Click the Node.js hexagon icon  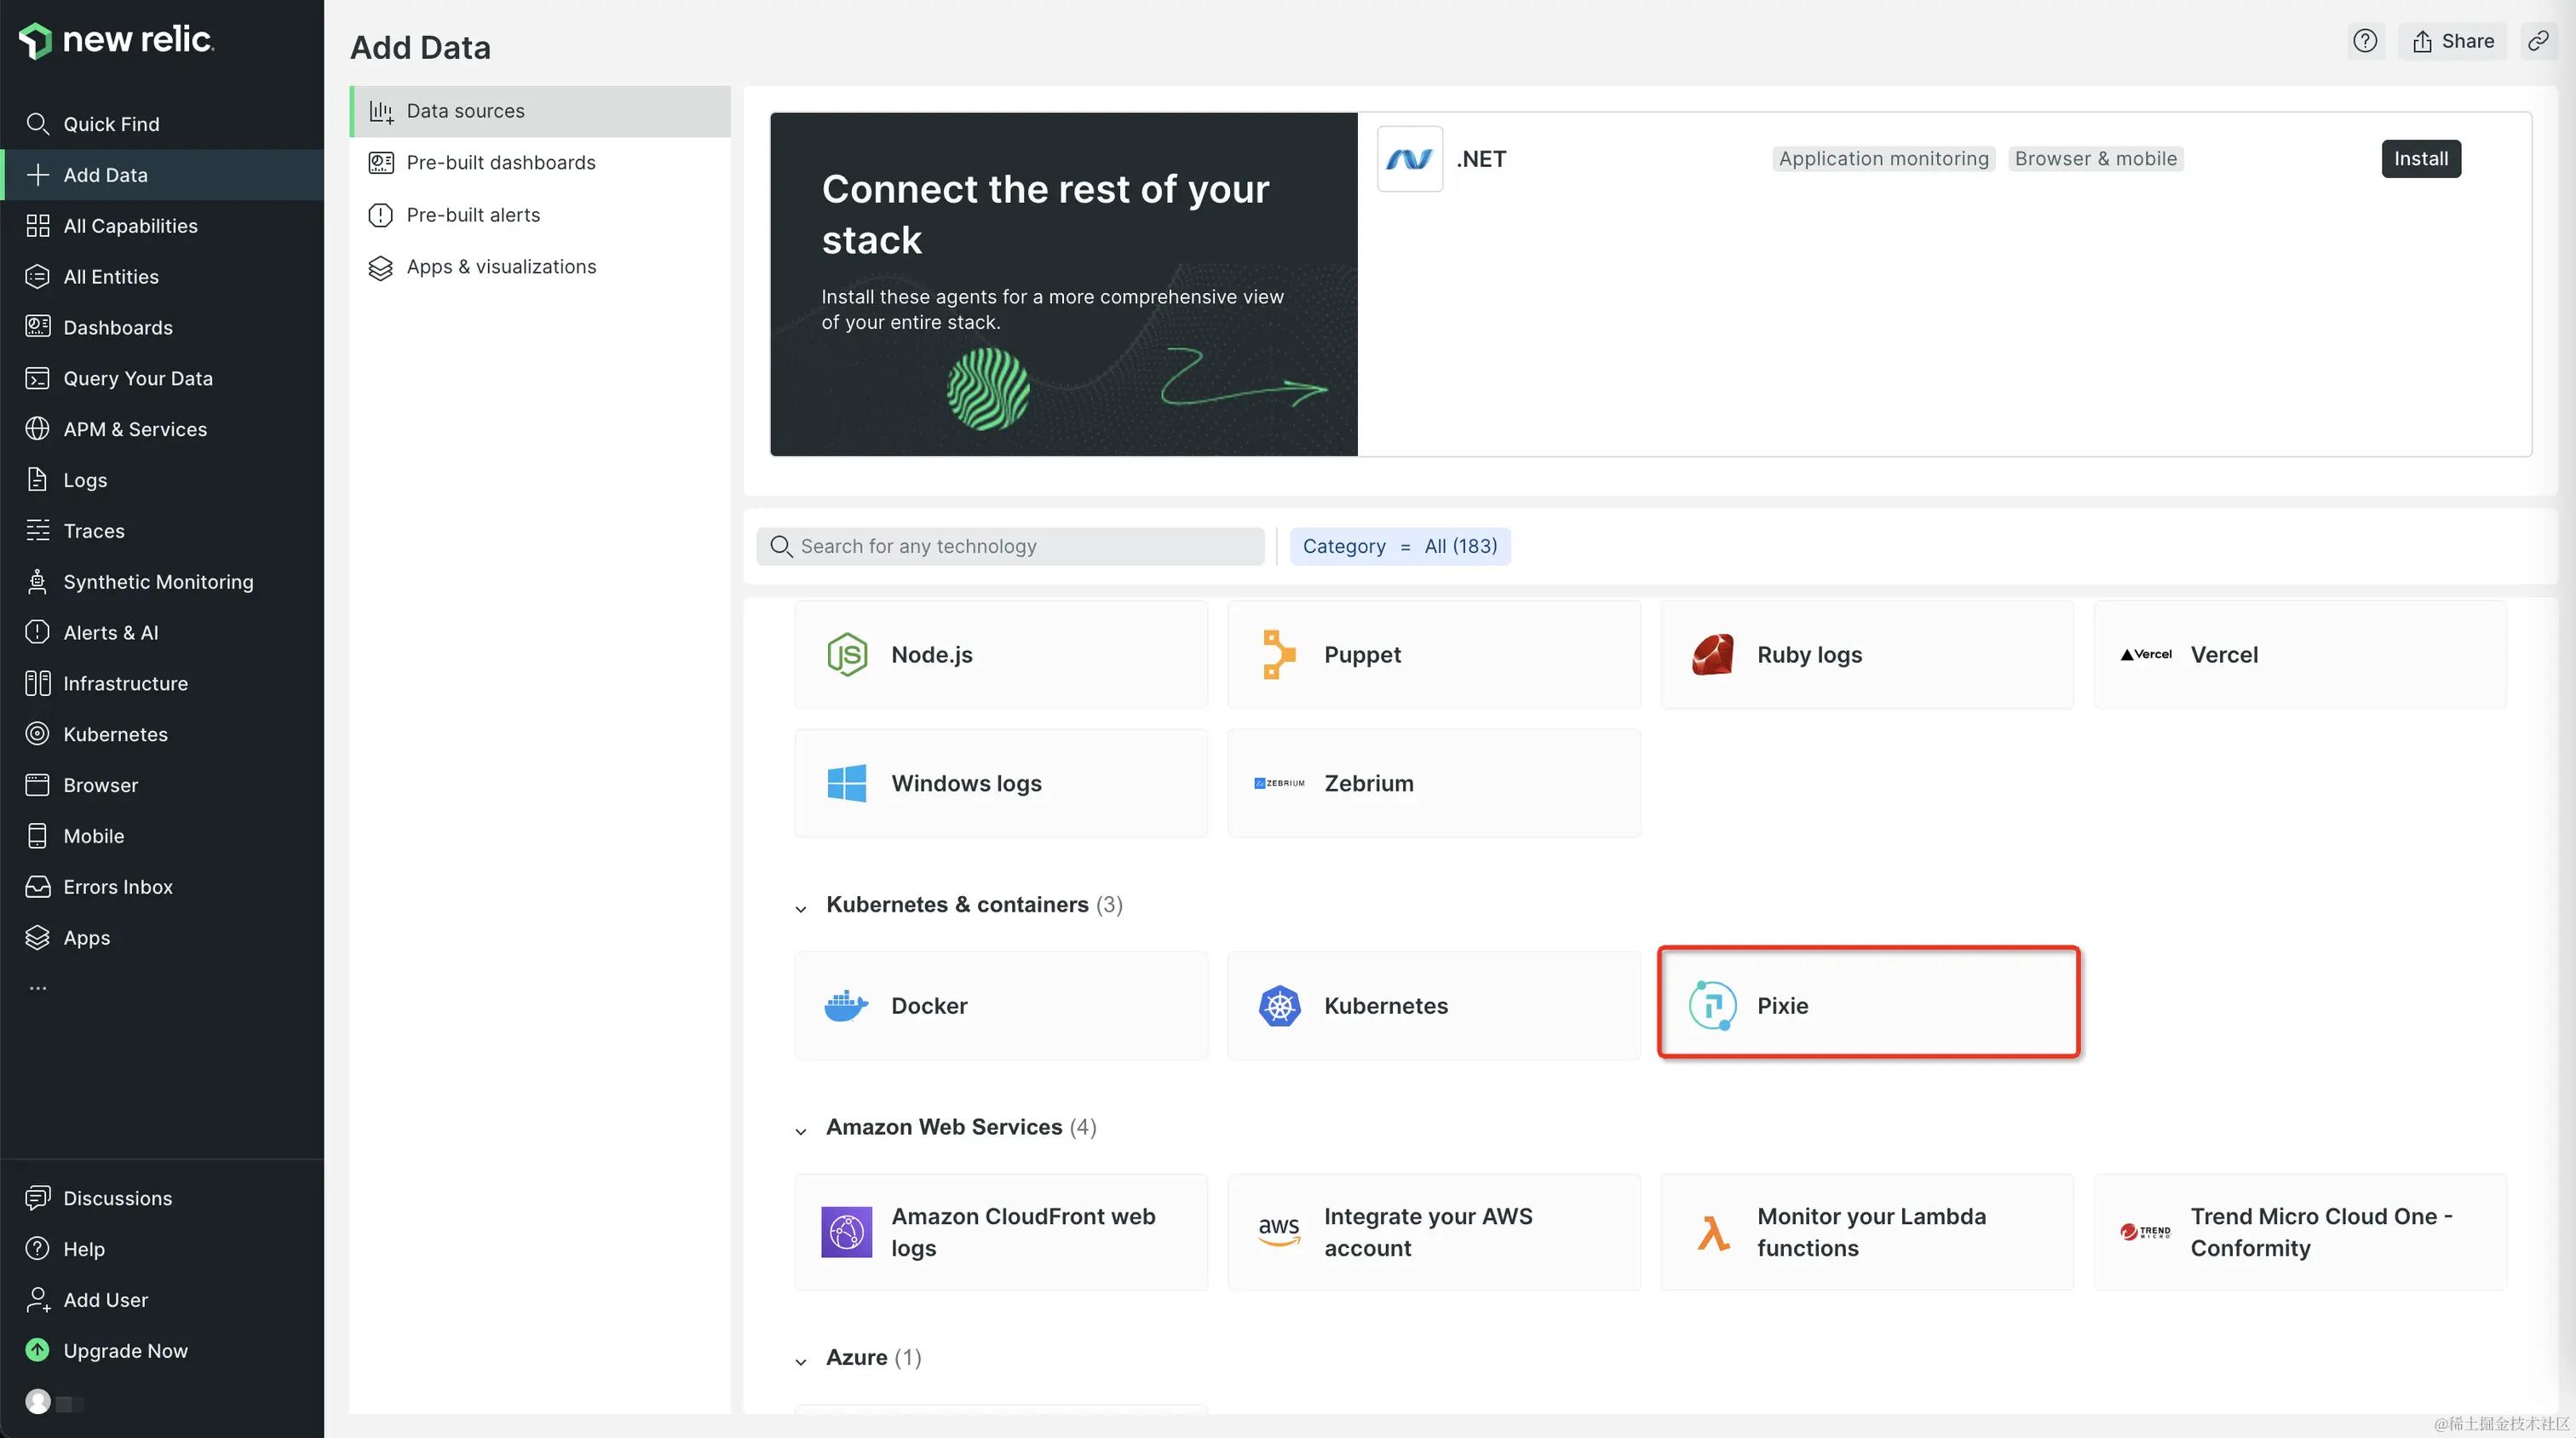[847, 655]
